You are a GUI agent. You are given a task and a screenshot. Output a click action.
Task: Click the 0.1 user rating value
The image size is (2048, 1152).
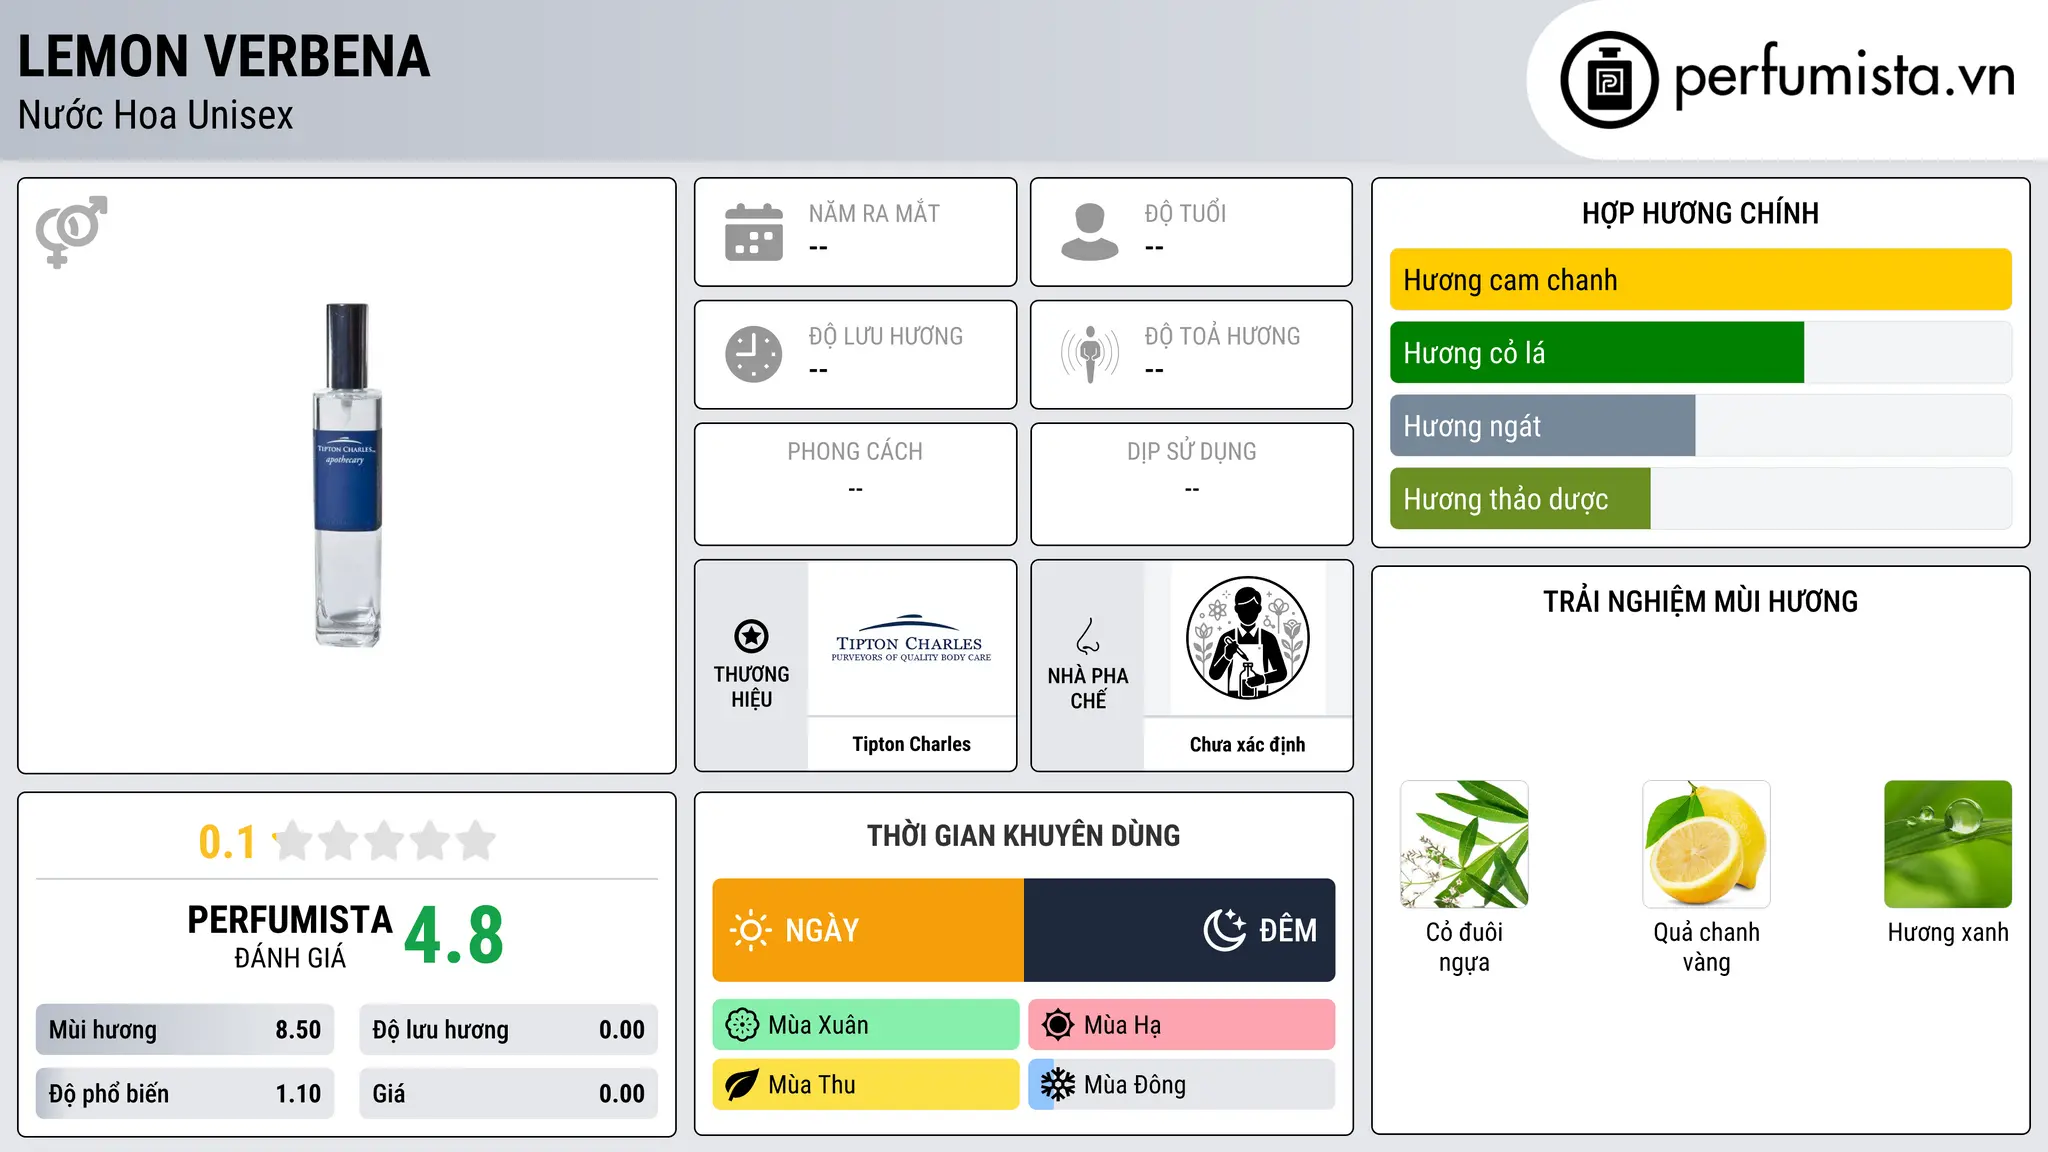[227, 842]
